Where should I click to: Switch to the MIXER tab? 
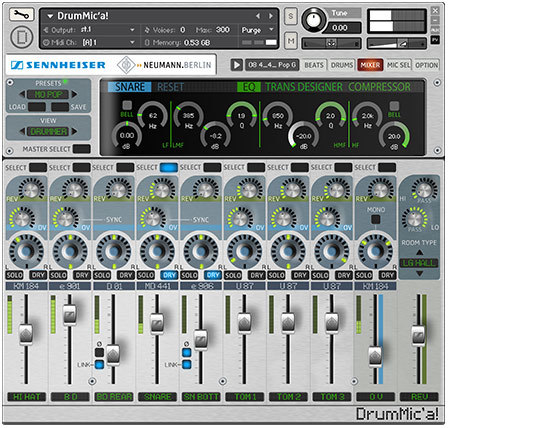tap(370, 65)
